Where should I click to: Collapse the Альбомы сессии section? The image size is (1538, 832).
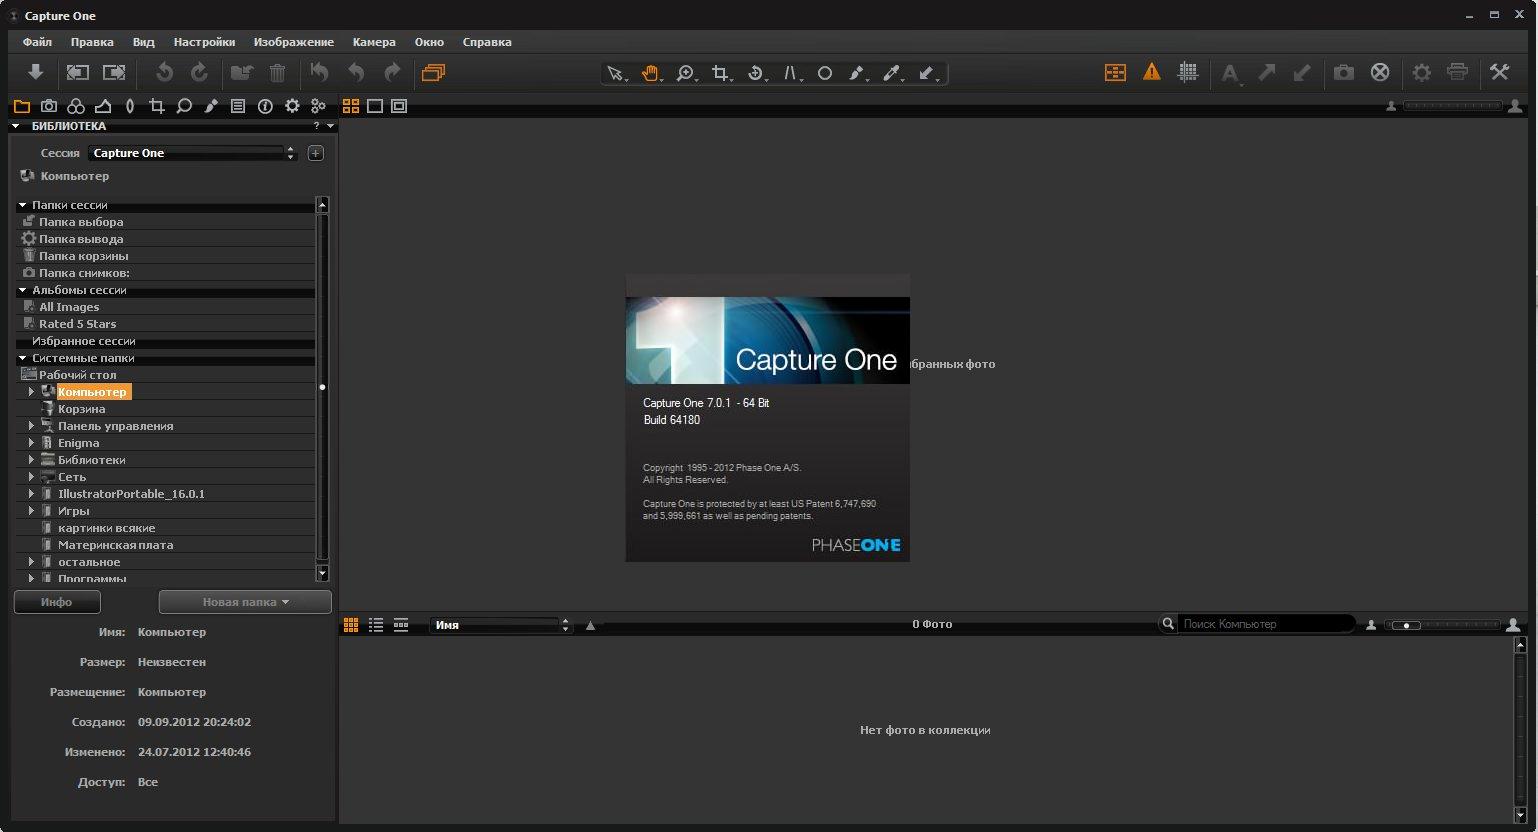(23, 290)
